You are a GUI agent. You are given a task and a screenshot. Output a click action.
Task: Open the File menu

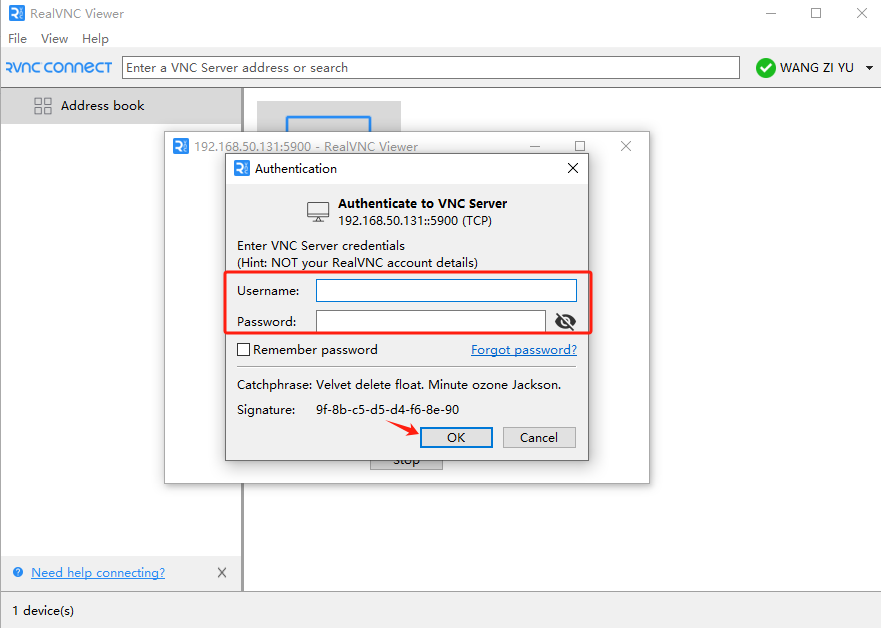click(17, 39)
